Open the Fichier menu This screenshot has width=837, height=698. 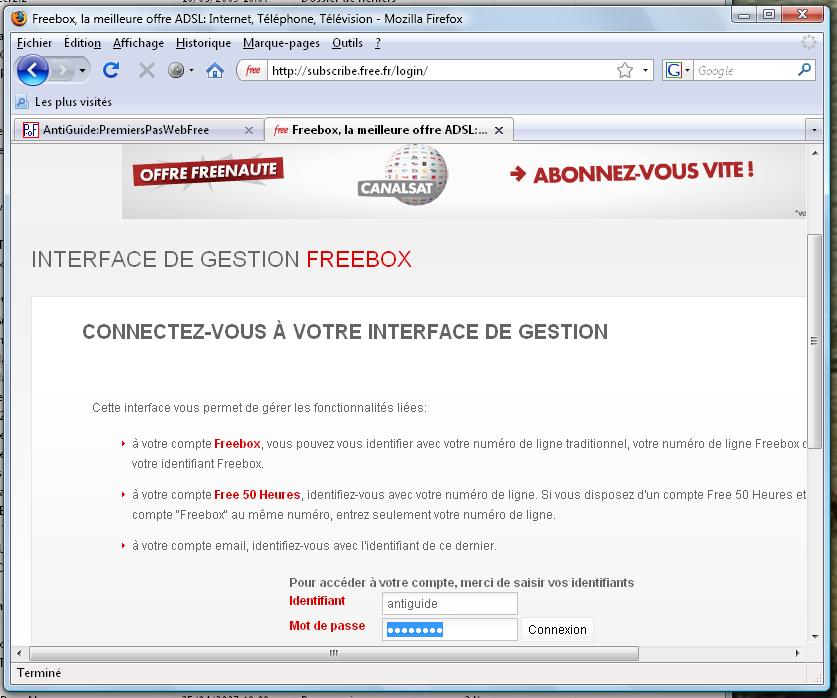(x=34, y=43)
